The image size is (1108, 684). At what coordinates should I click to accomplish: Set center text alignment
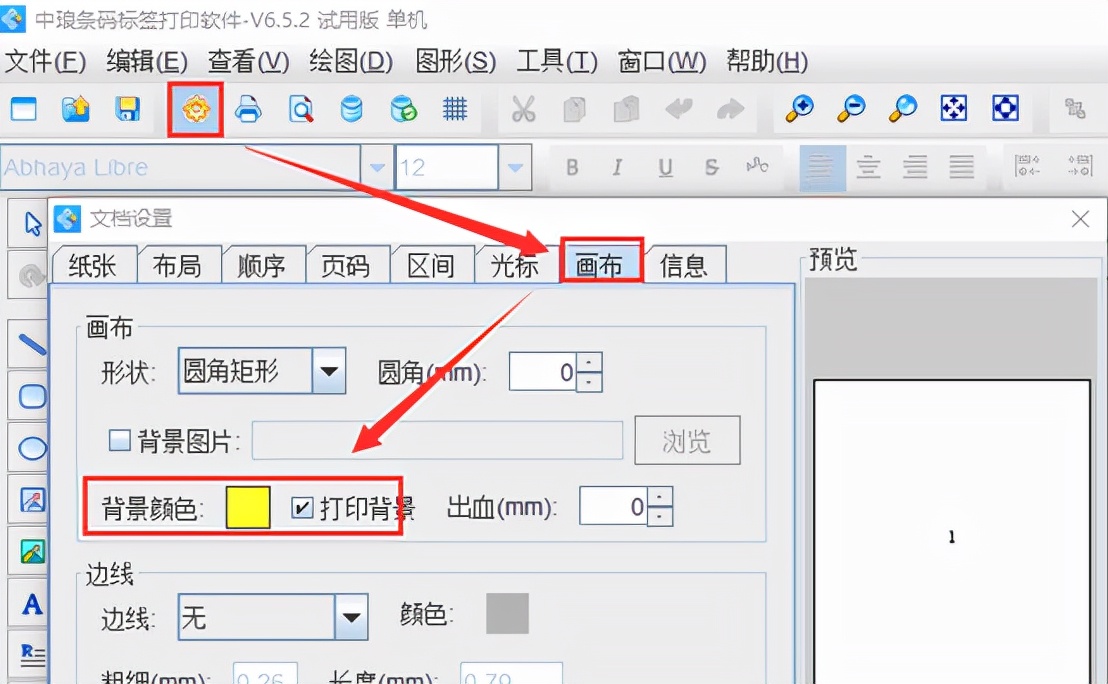[x=868, y=168]
